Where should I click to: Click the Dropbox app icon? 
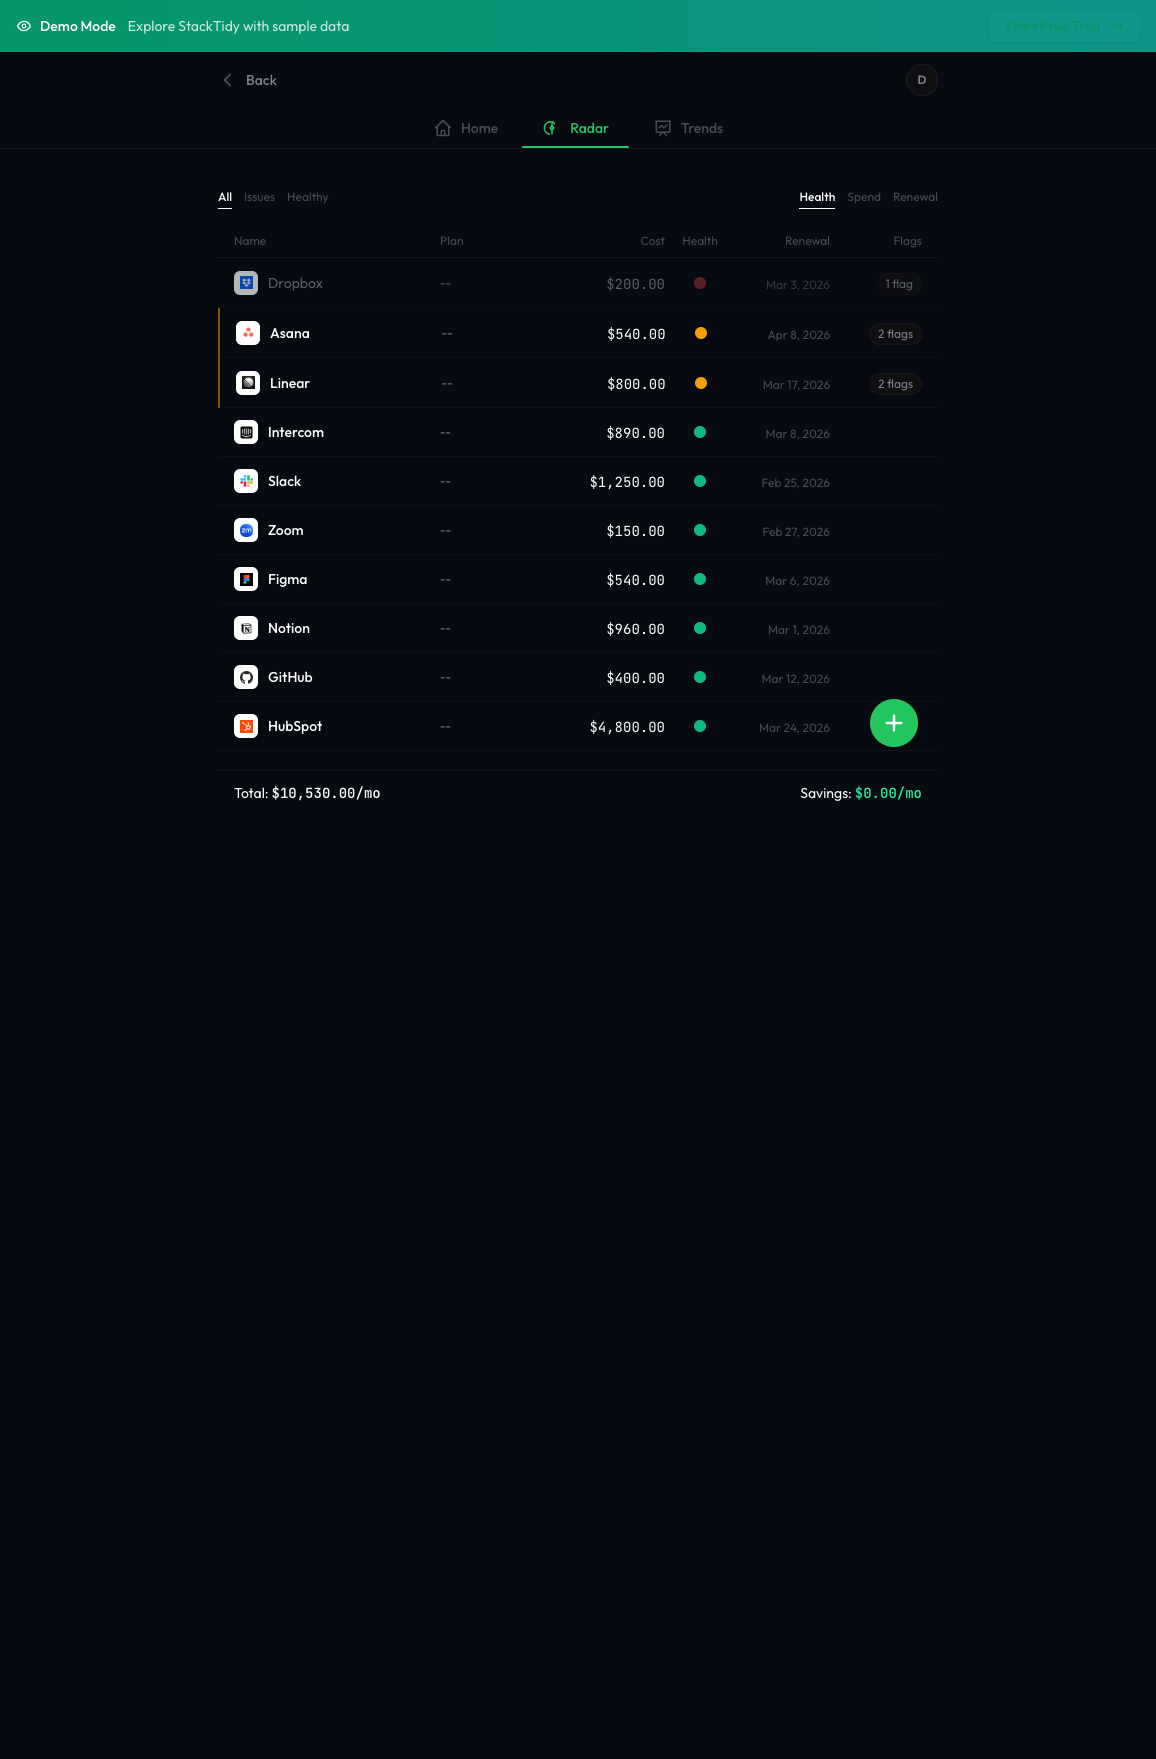246,283
